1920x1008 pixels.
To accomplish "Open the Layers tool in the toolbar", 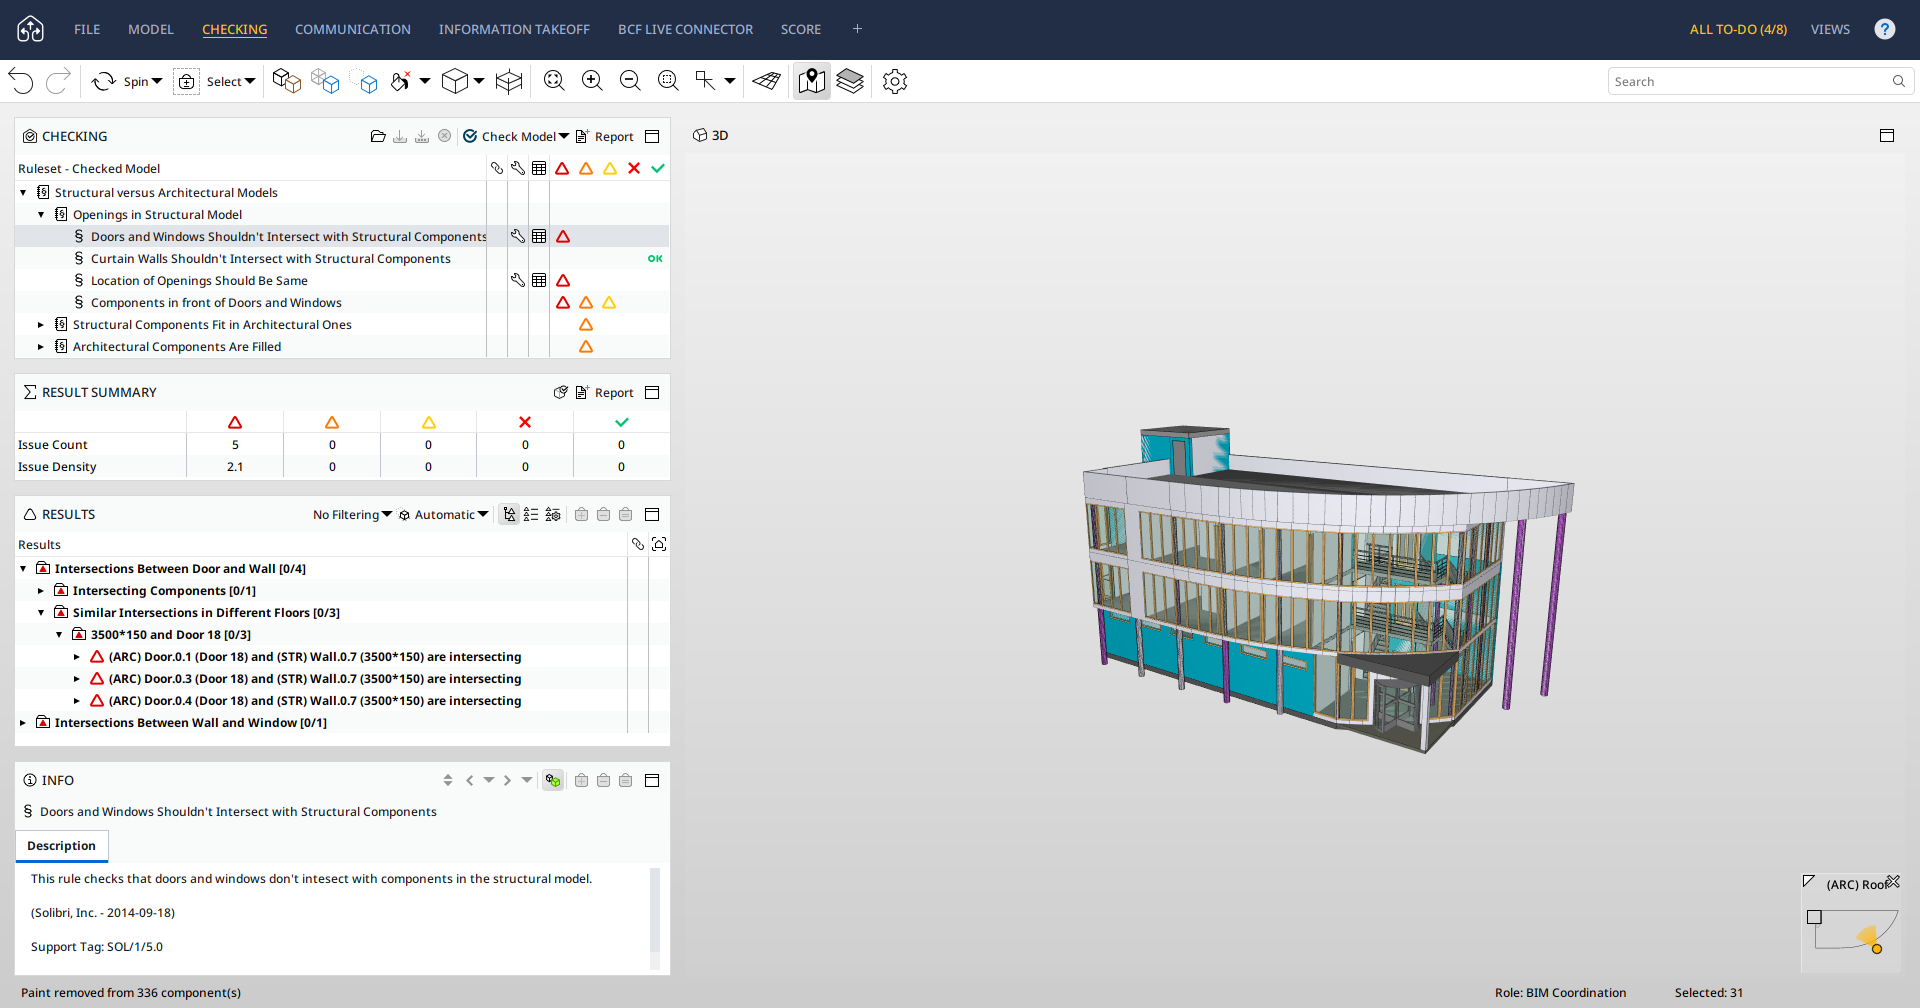I will 849,81.
